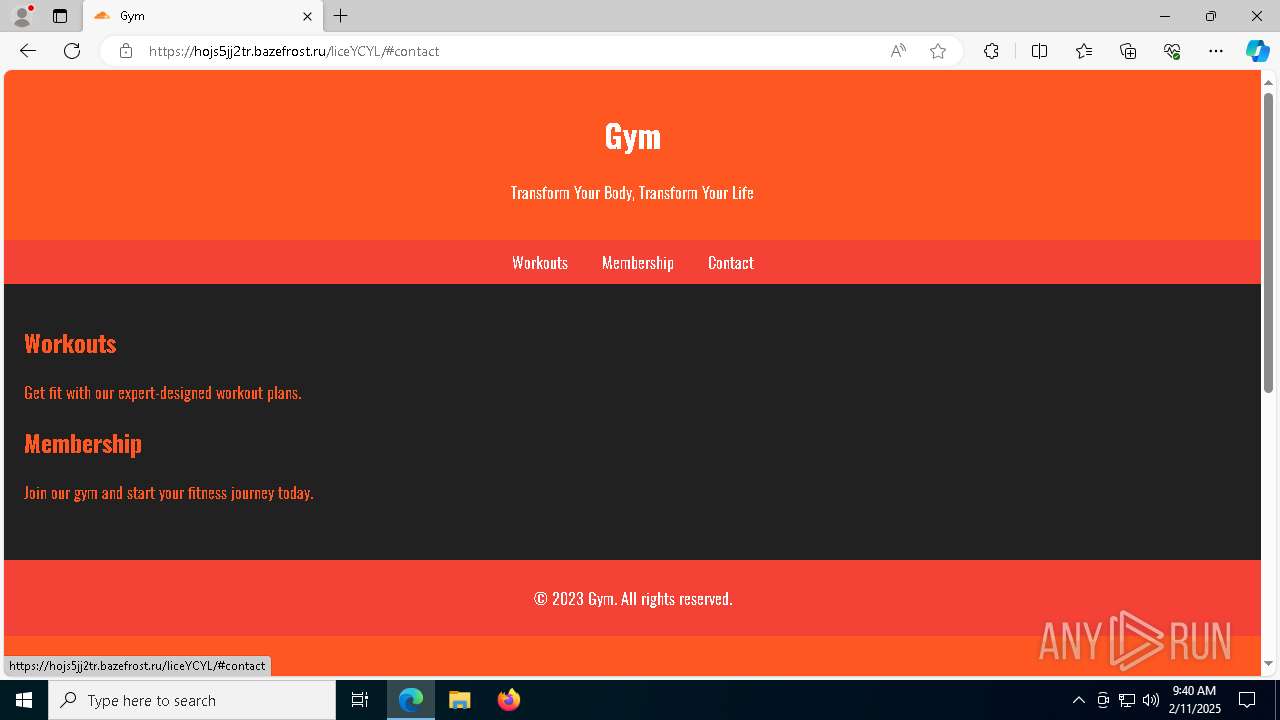
Task: Go back to the previous page
Action: [x=28, y=51]
